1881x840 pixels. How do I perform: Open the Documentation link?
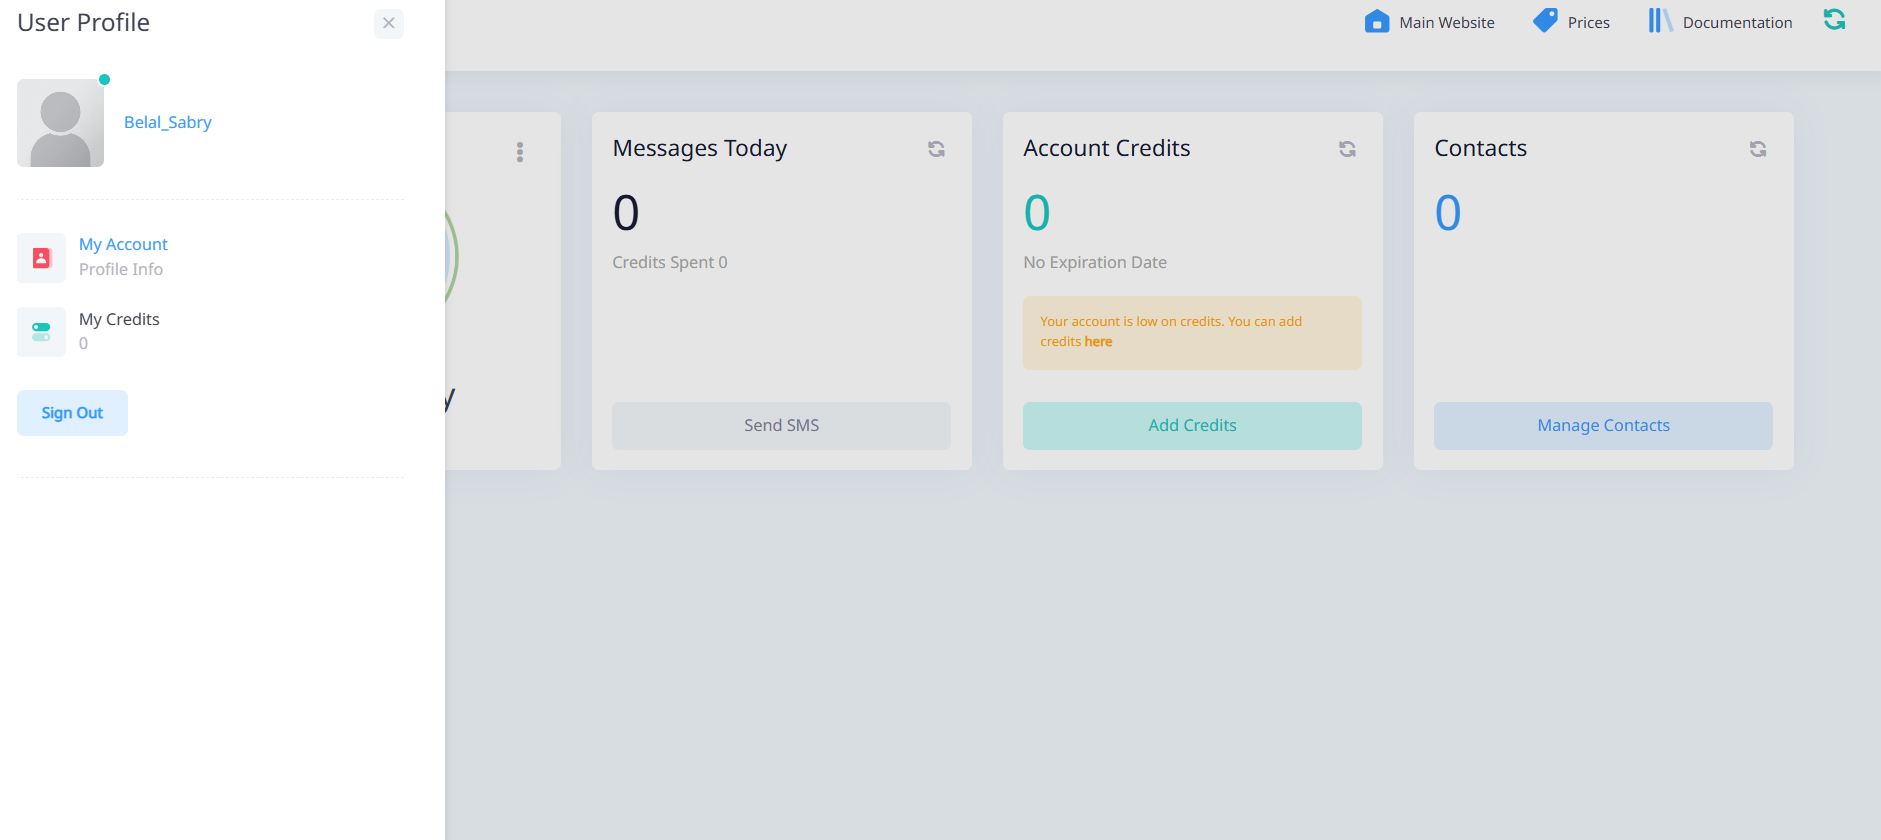pos(1737,22)
